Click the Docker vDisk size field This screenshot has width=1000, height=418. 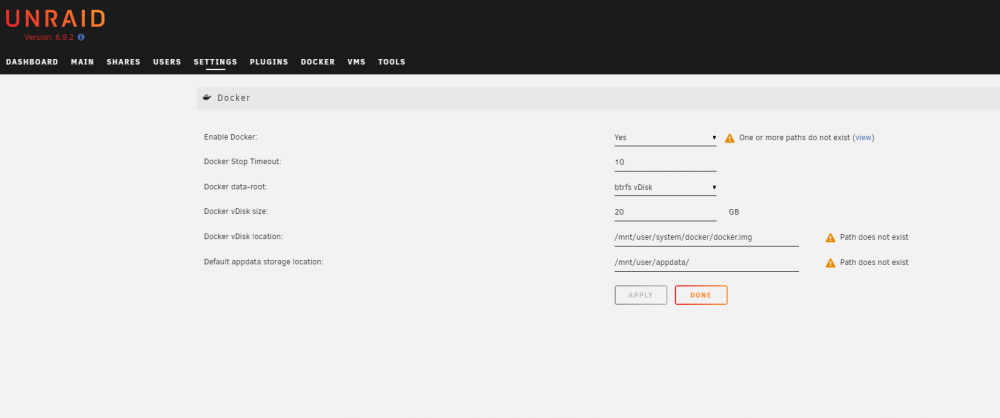point(665,212)
